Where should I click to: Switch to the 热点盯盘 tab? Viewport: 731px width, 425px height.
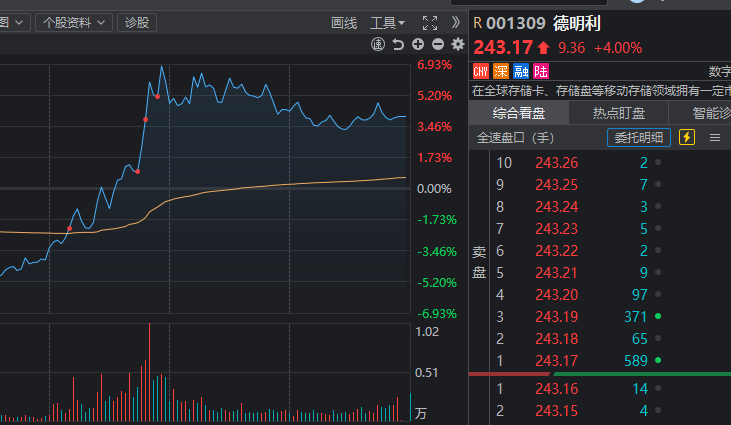(619, 113)
